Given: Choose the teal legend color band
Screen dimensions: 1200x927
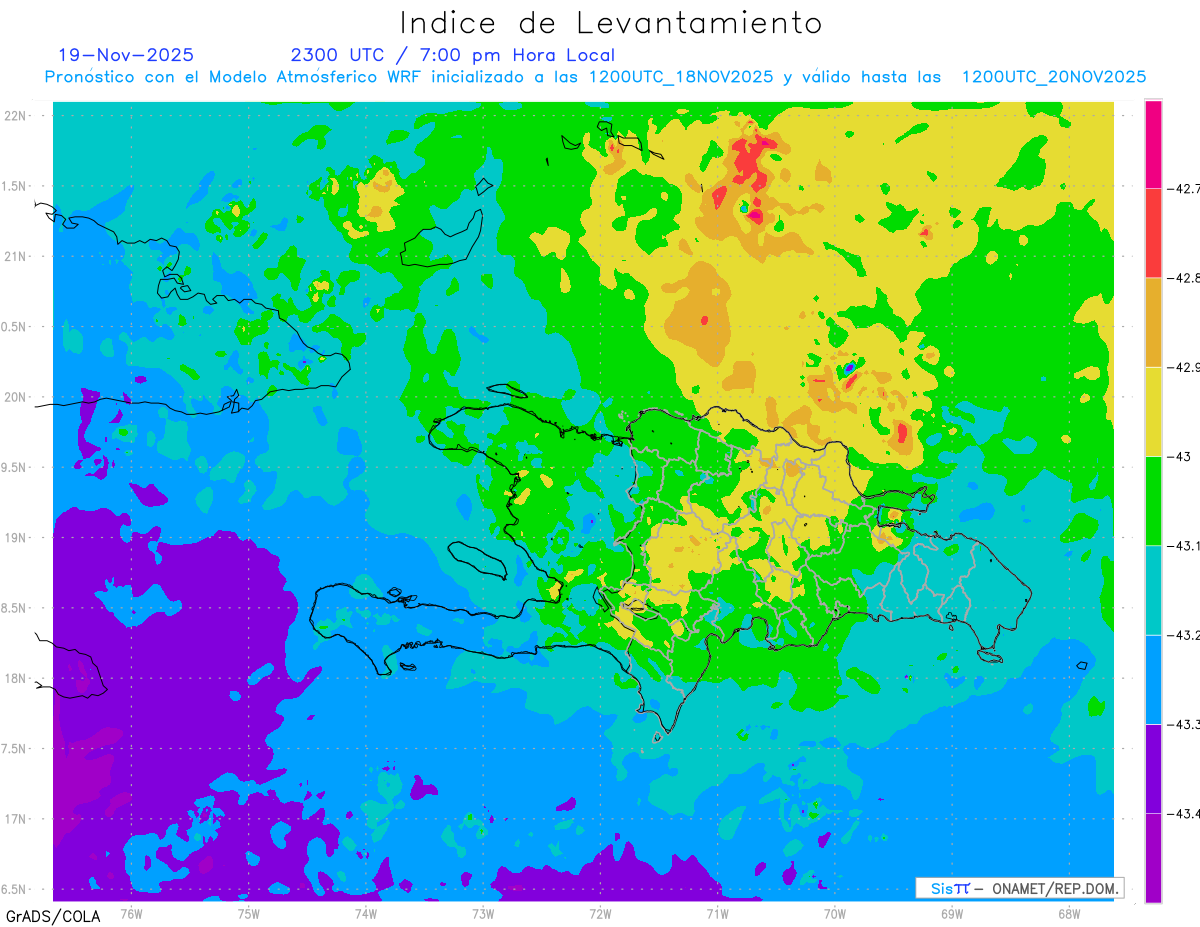Looking at the screenshot, I should coord(1153,590).
